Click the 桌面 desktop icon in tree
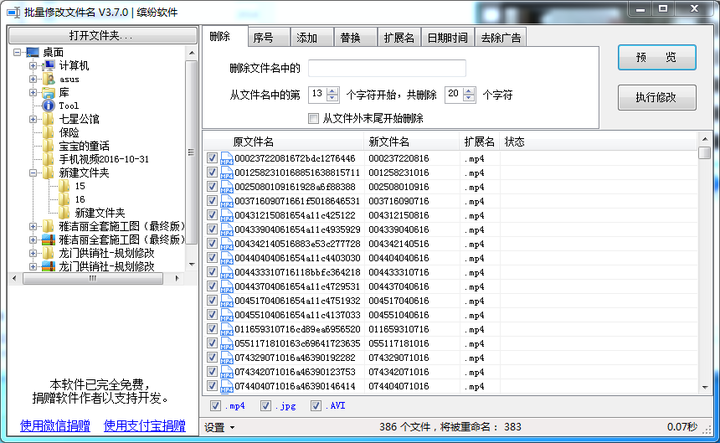The height and width of the screenshot is (443, 720). (33, 52)
